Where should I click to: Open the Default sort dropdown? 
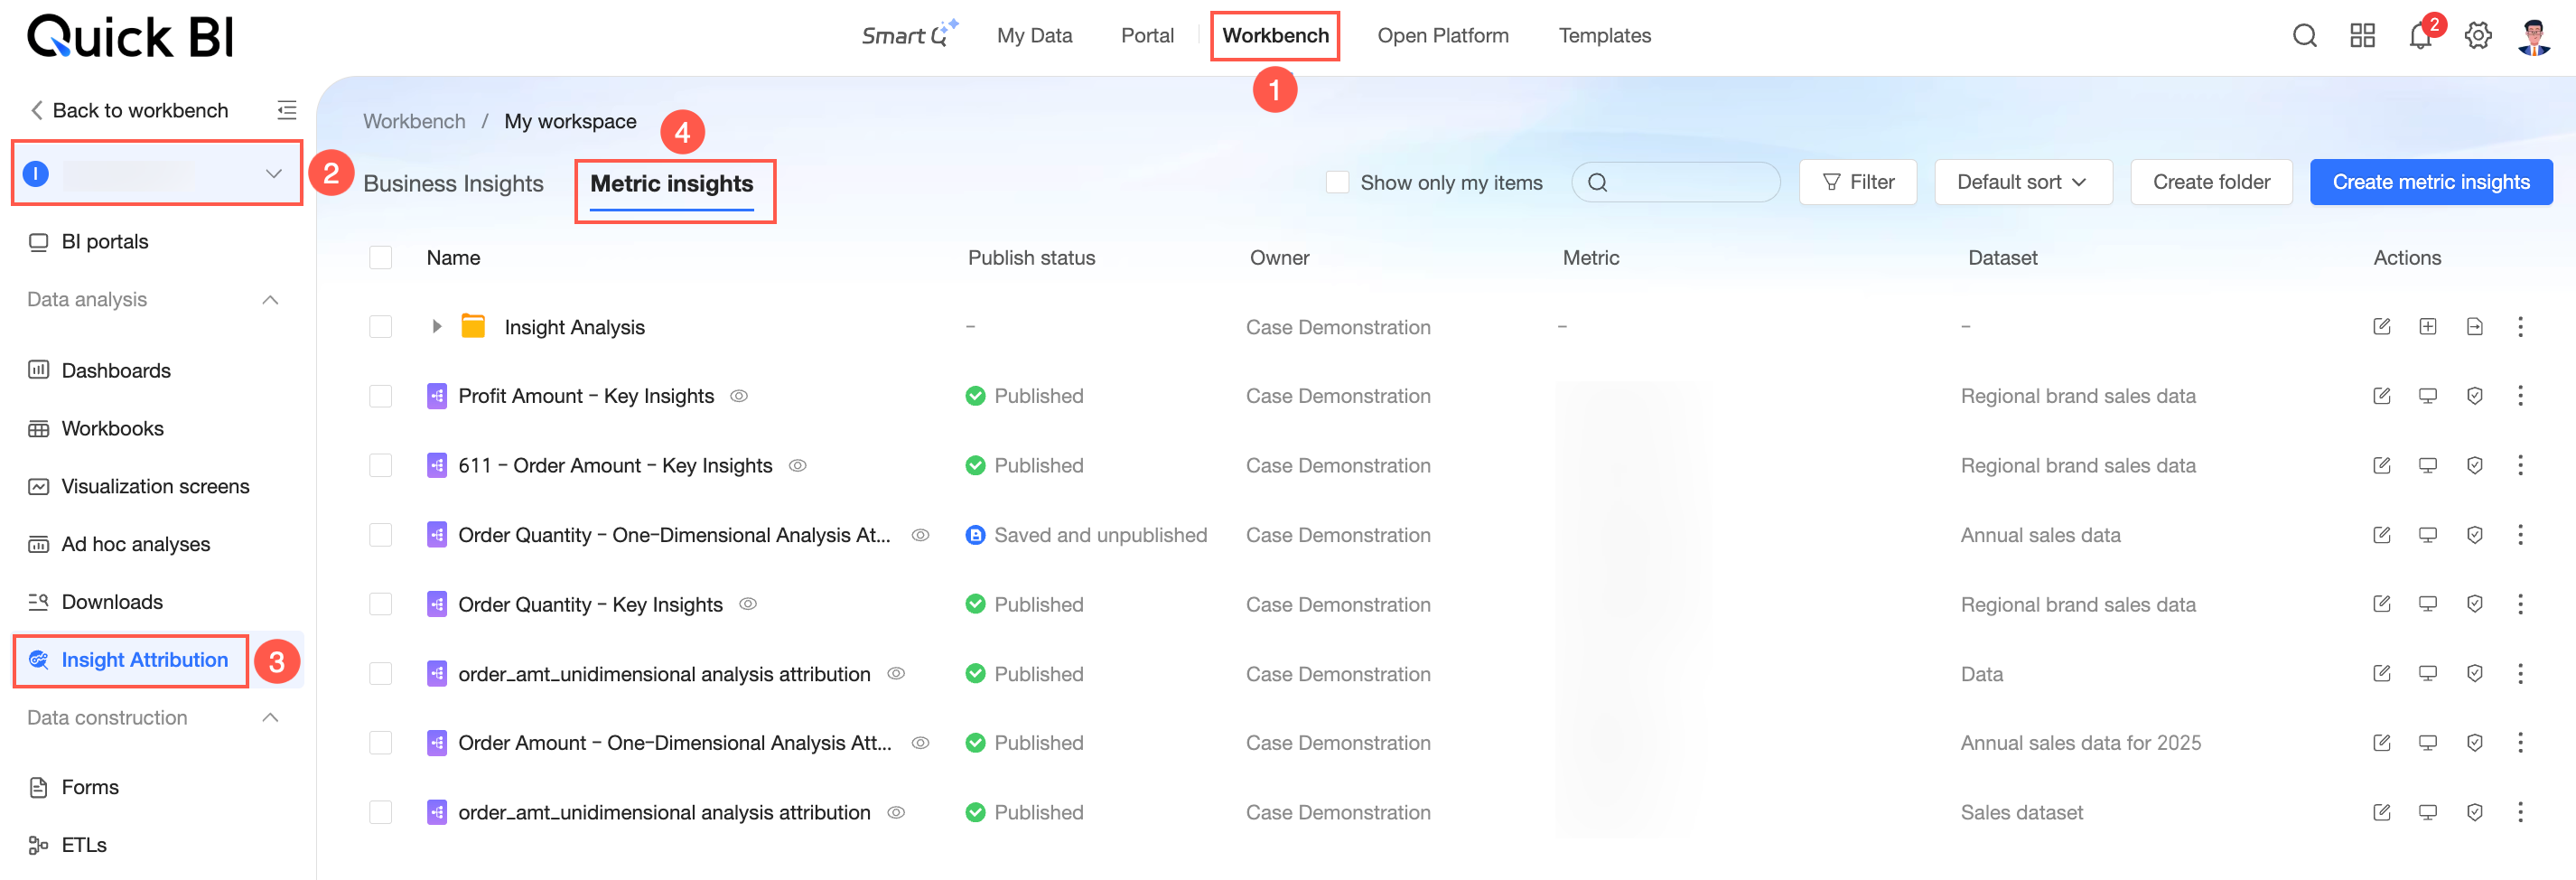pos(2022,183)
